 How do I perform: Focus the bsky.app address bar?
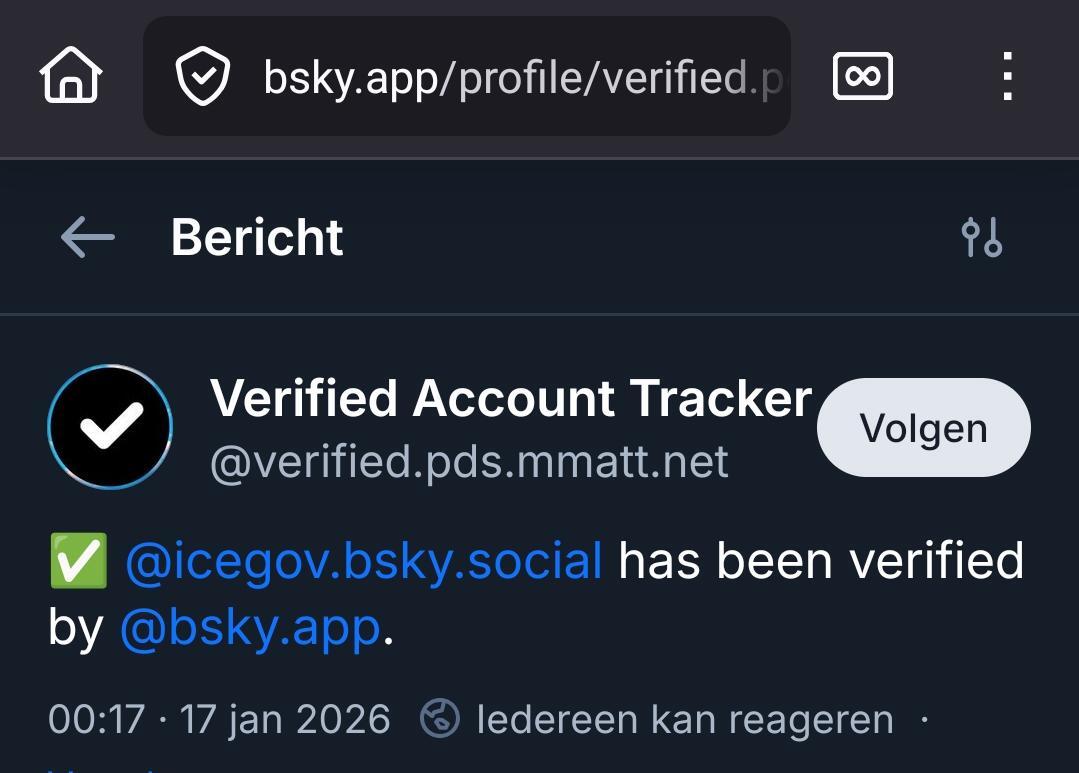point(520,77)
